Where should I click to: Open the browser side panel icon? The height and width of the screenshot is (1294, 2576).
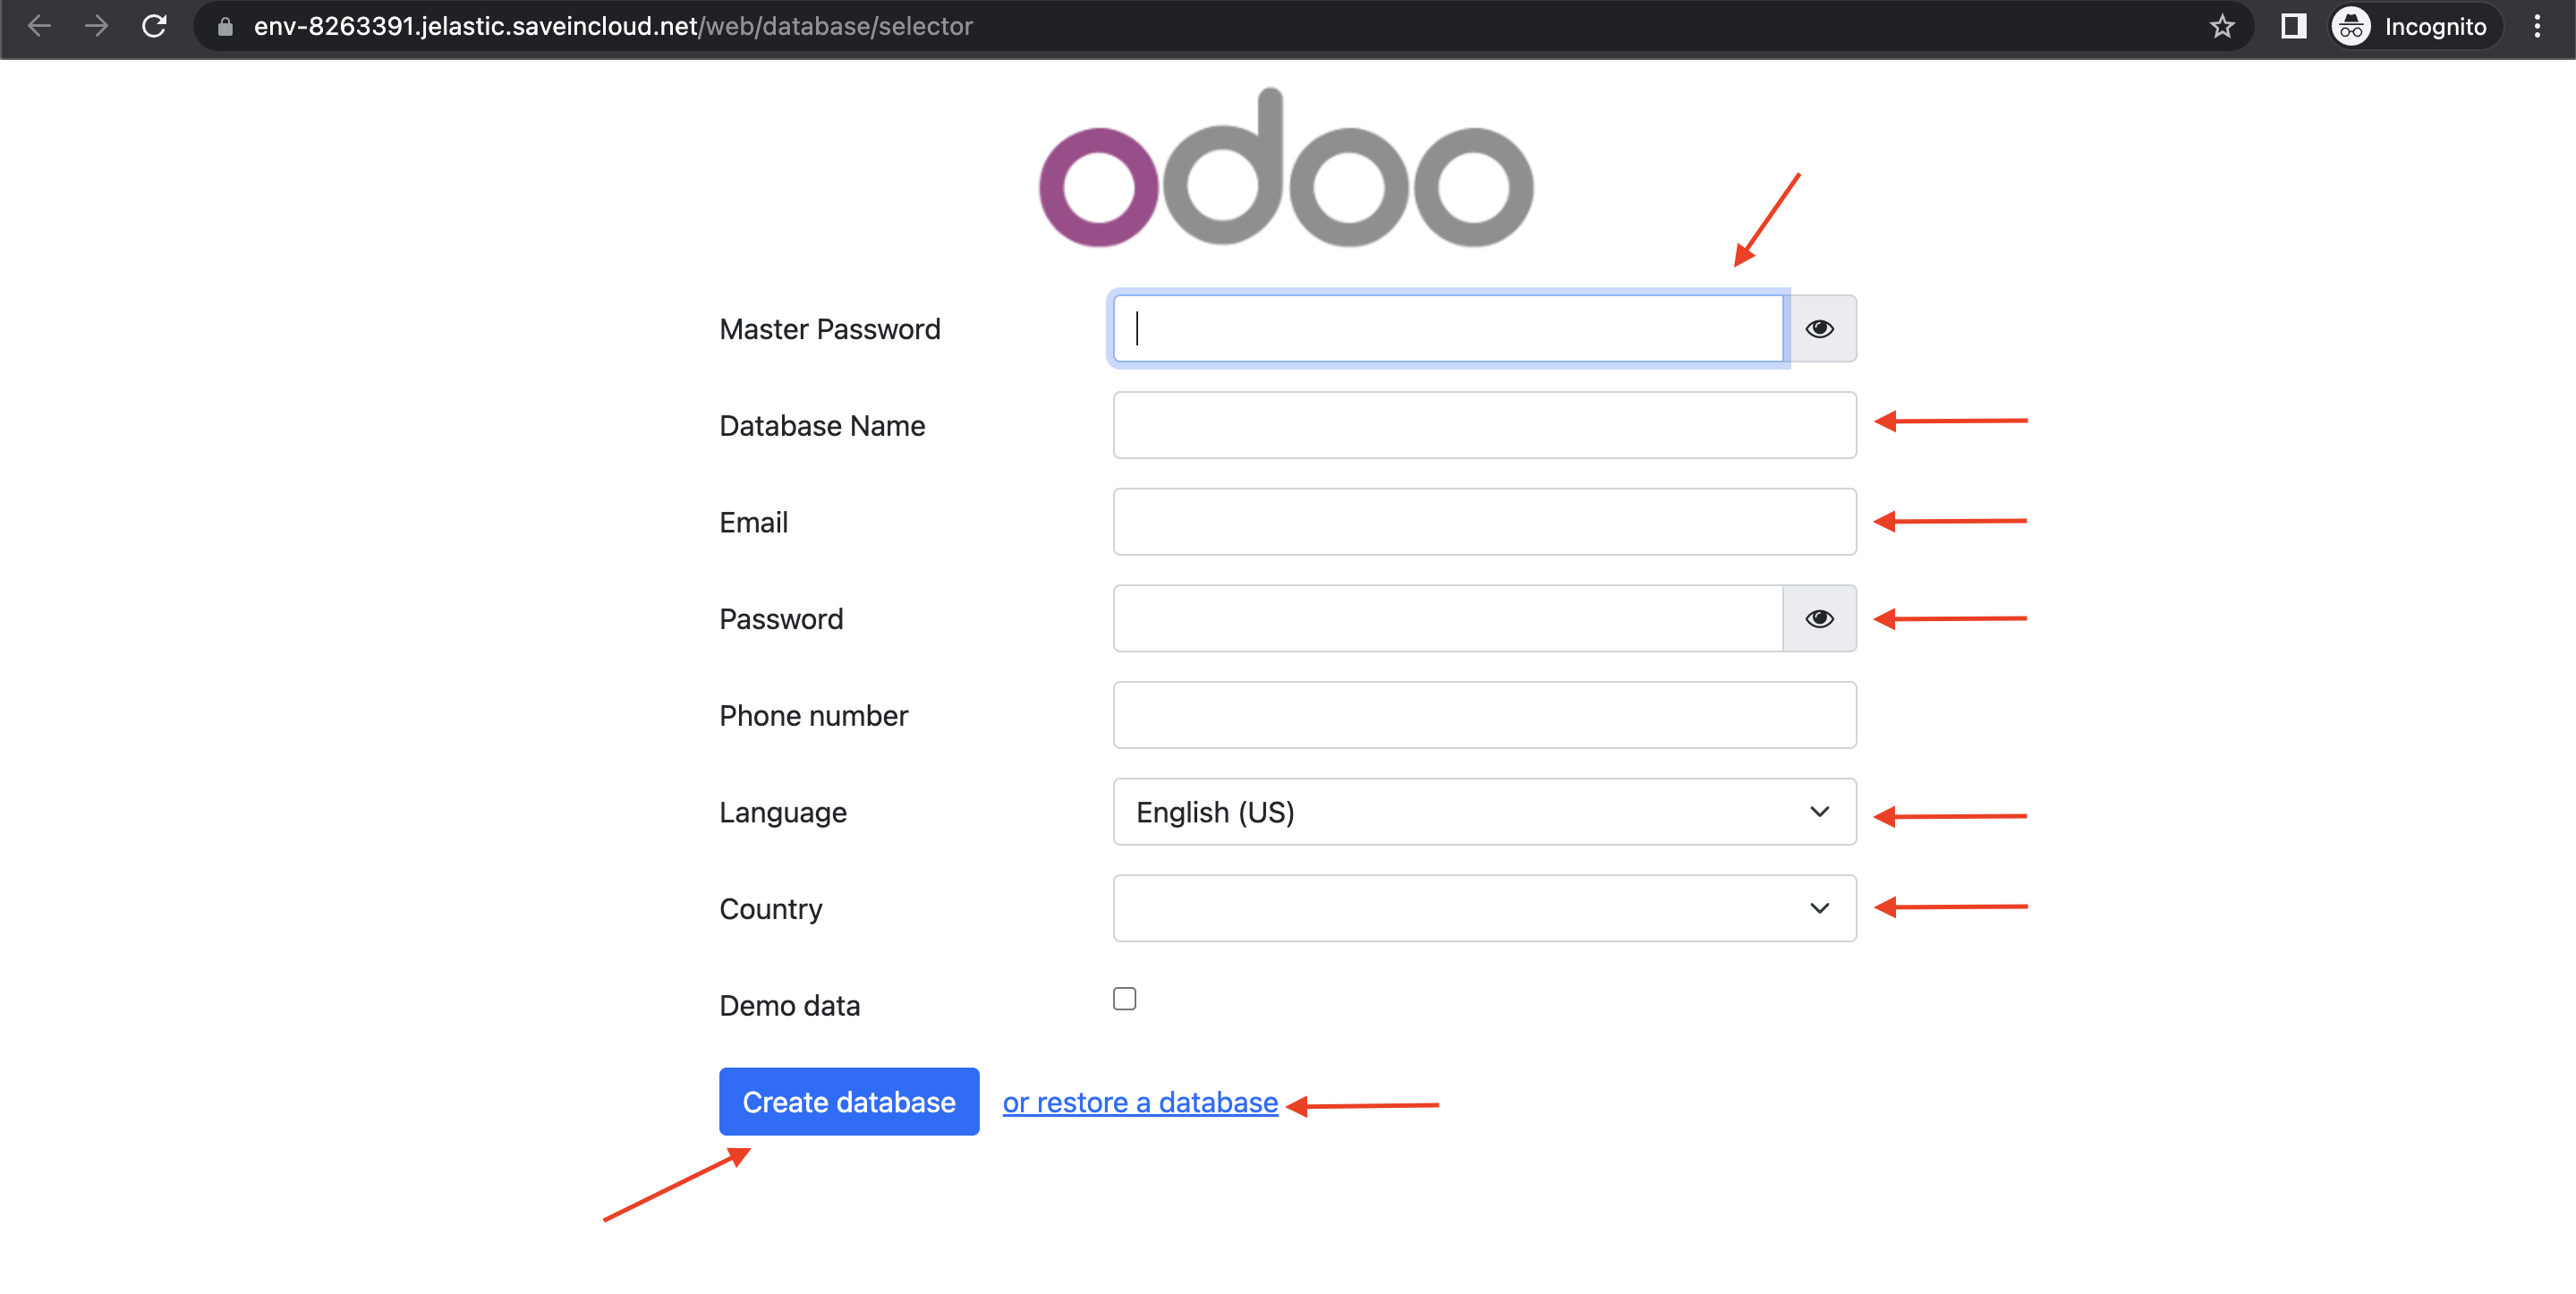[x=2293, y=26]
